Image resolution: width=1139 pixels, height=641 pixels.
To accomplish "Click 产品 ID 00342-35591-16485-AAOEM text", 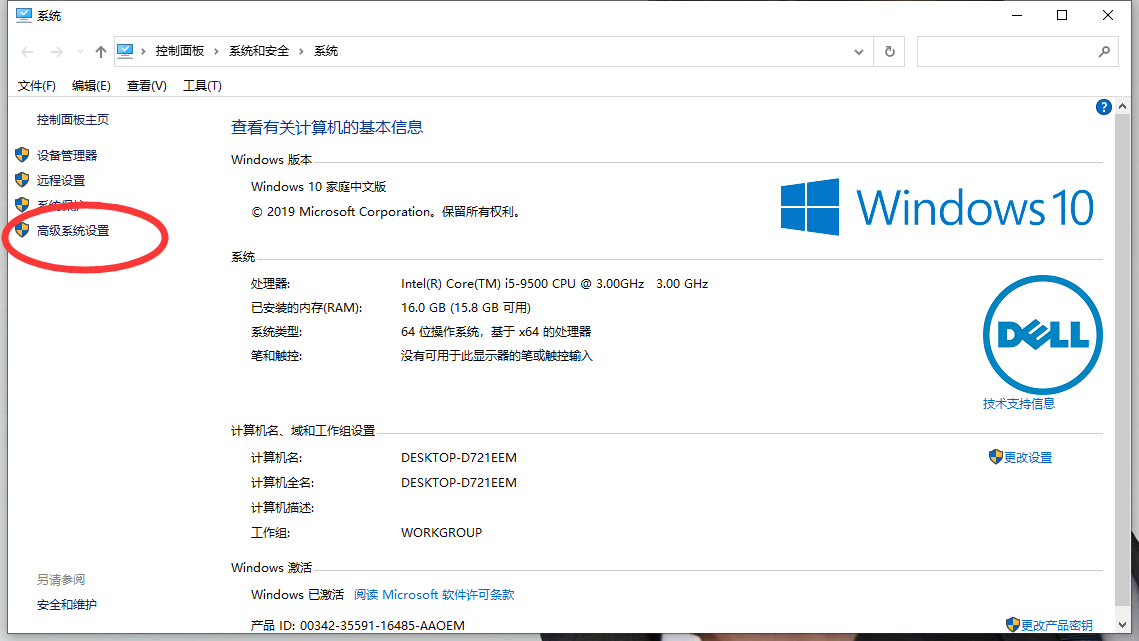I will click(x=357, y=626).
